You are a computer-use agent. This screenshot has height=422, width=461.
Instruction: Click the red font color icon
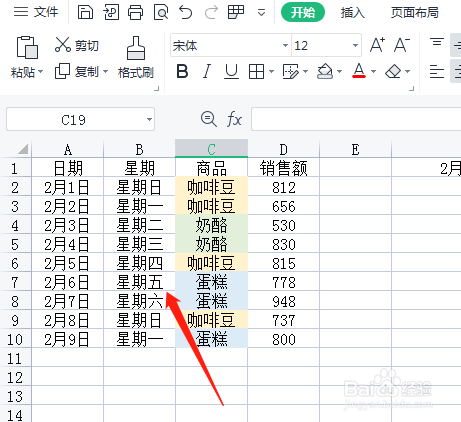point(359,71)
